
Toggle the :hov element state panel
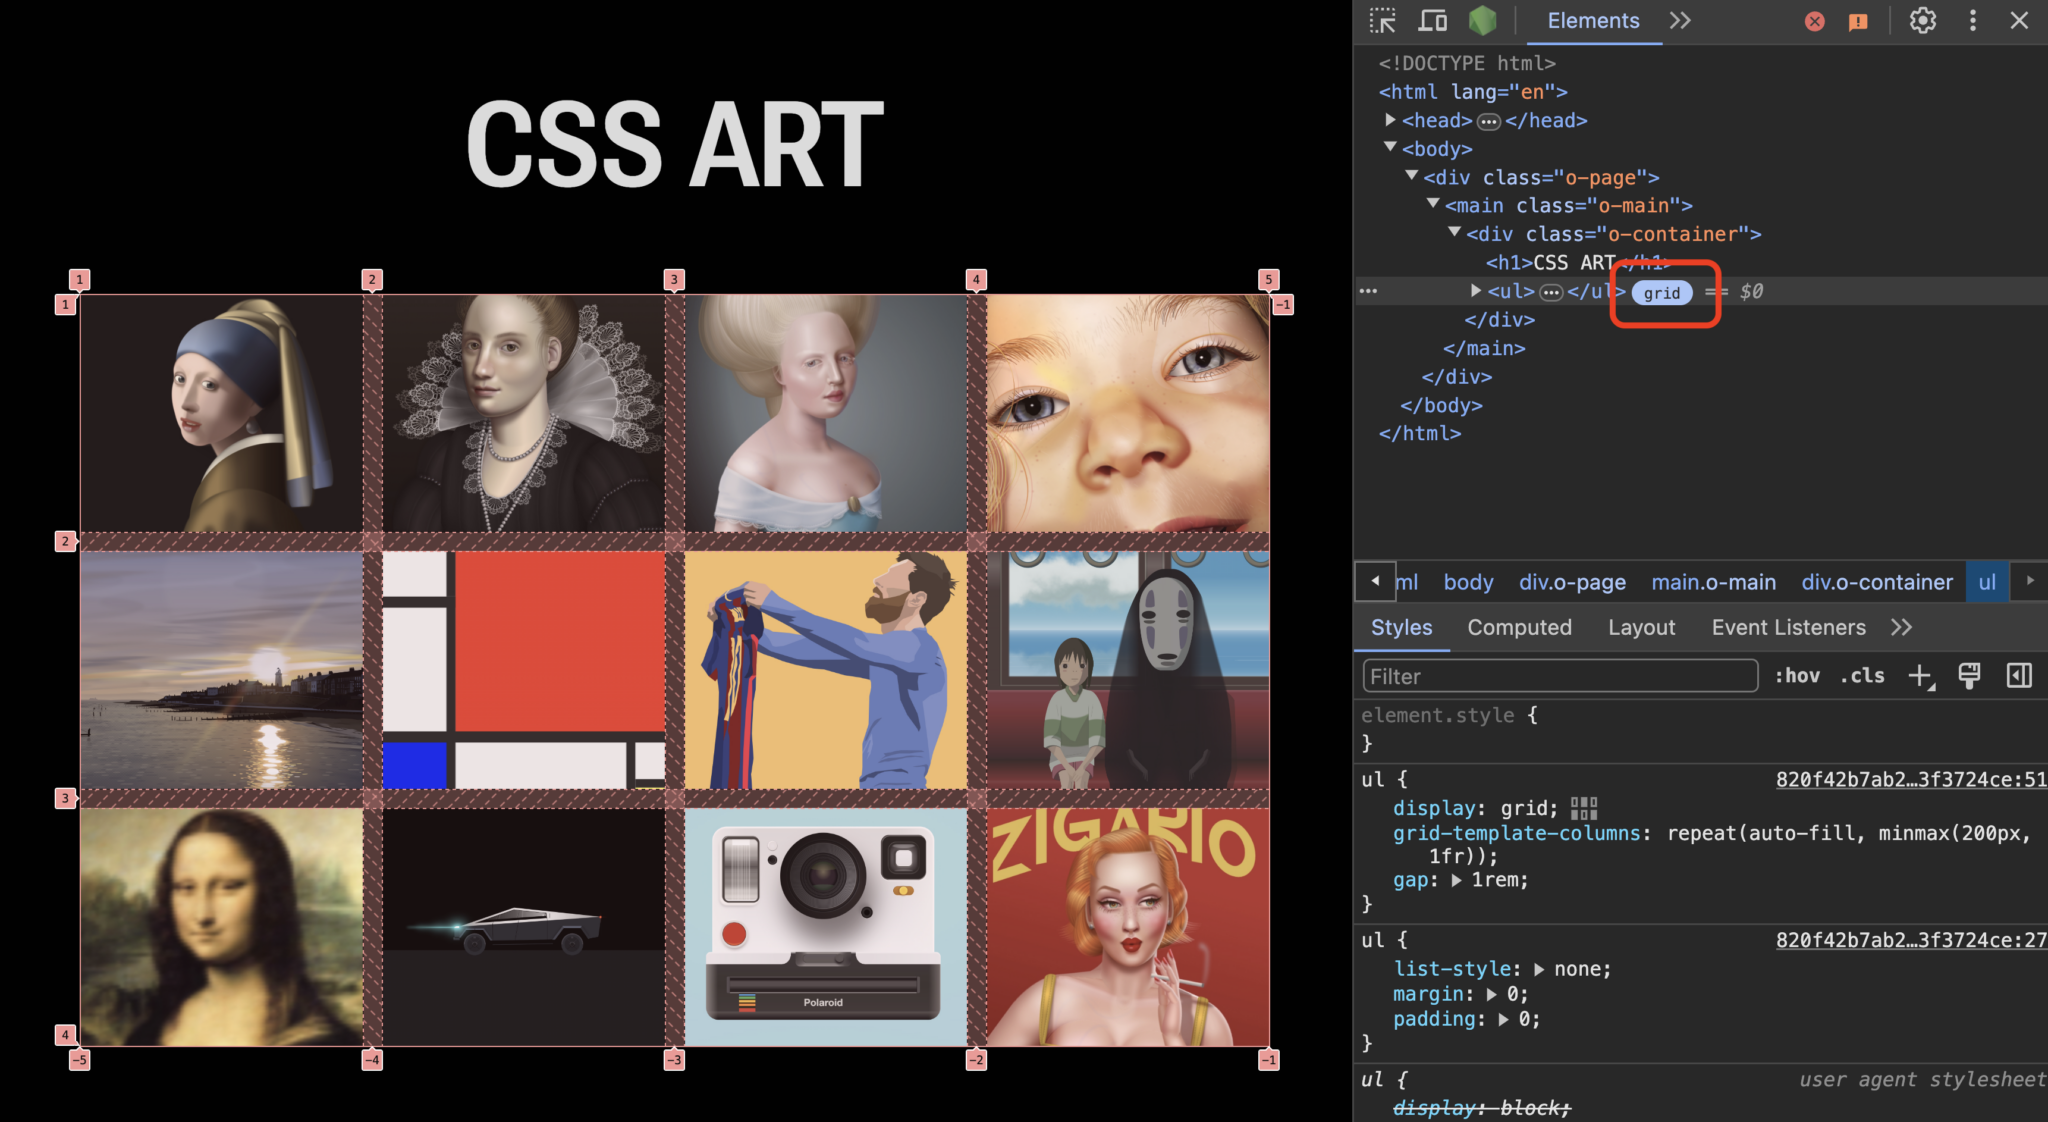point(1797,676)
